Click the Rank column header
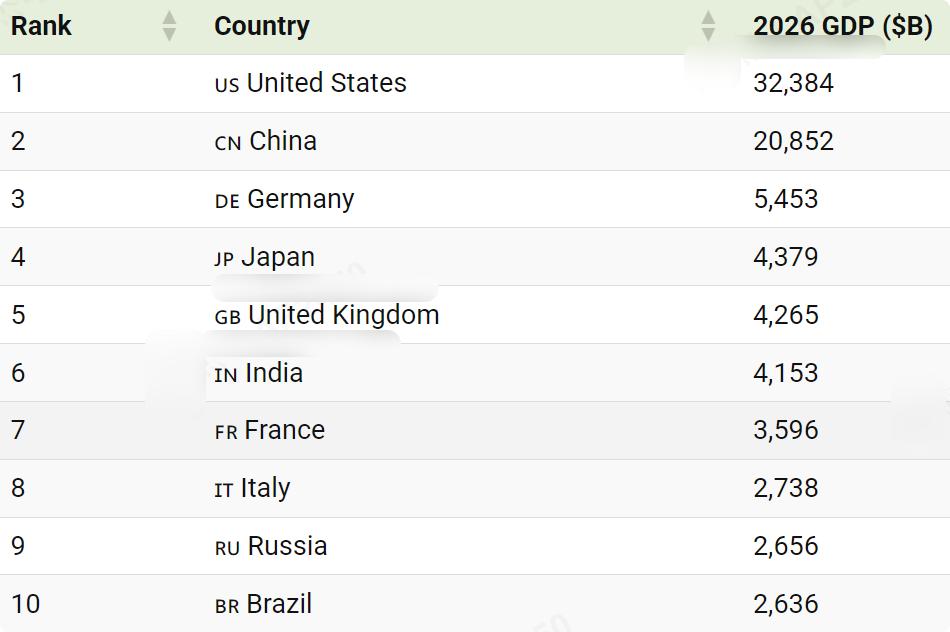The height and width of the screenshot is (632, 950). [41, 26]
